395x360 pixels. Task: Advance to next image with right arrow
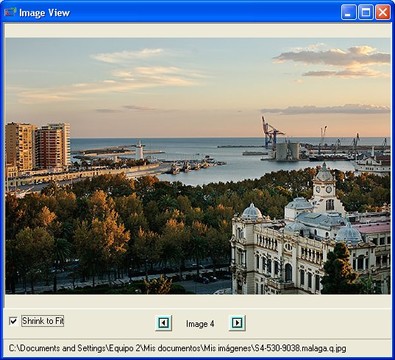point(237,323)
